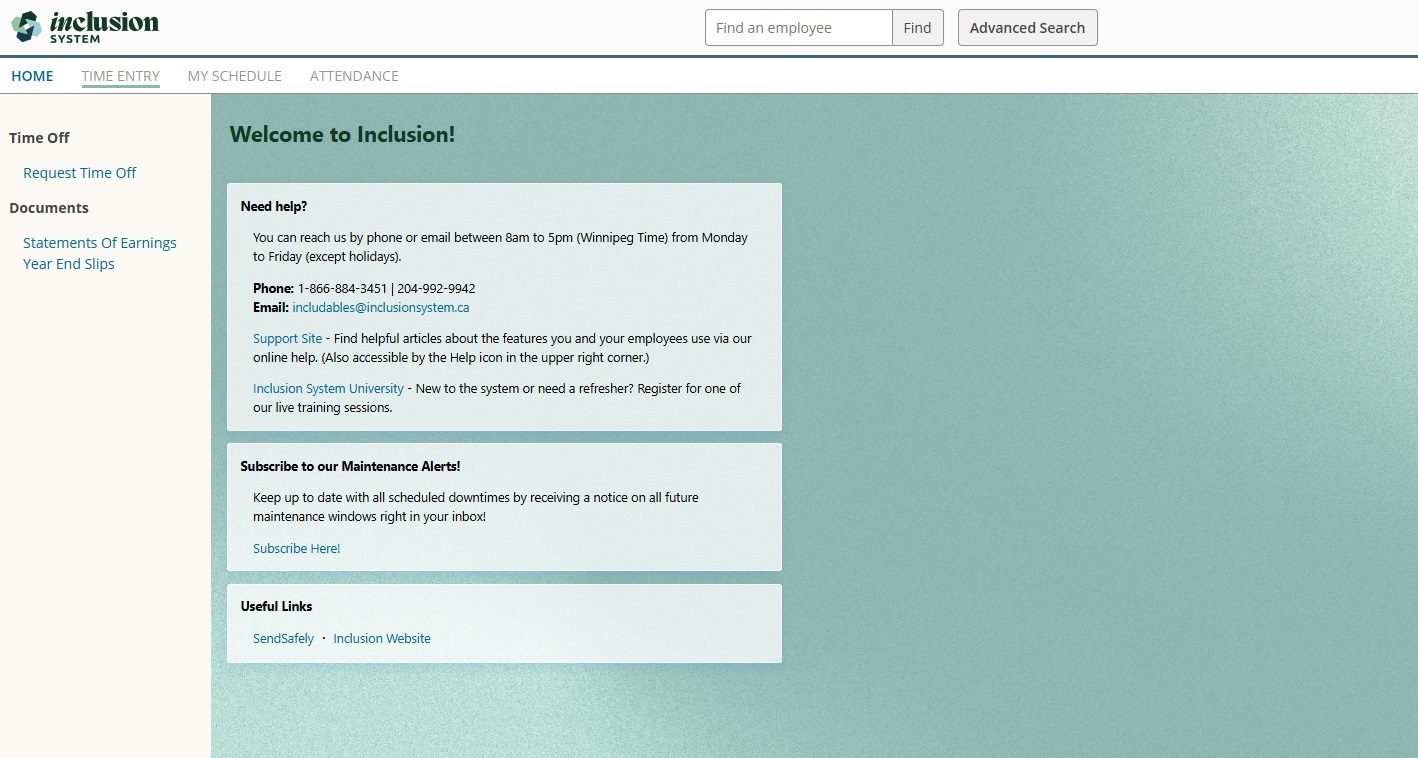1418x758 pixels.
Task: Click the Useful Links heading
Action: click(x=277, y=607)
